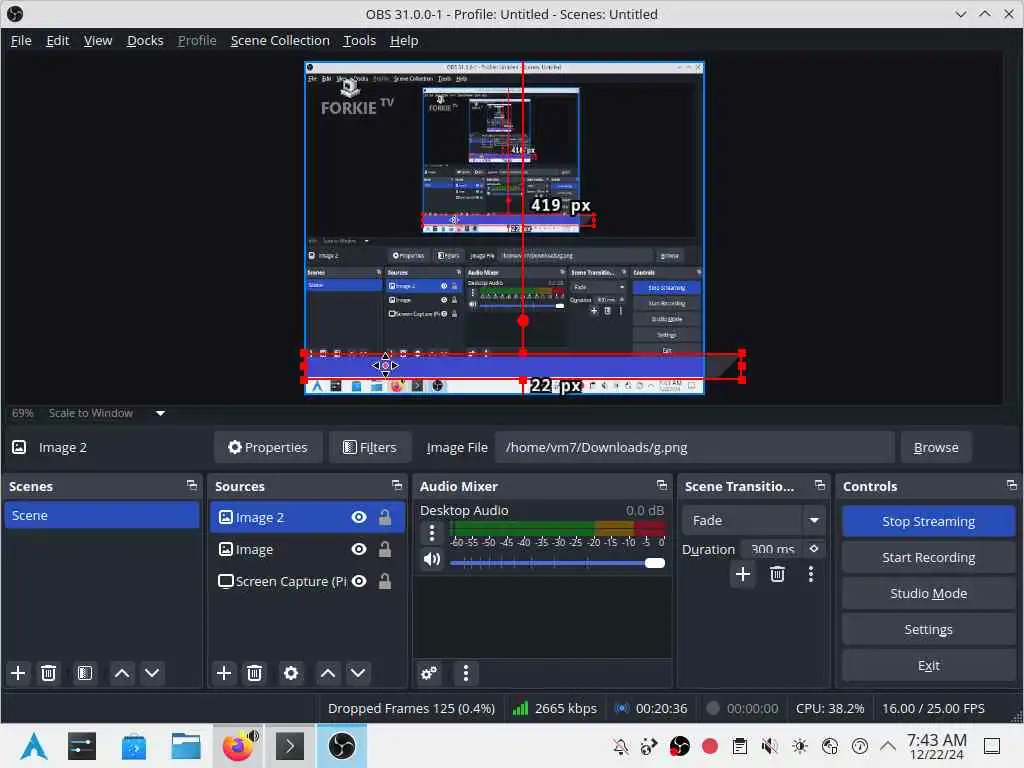The width and height of the screenshot is (1024, 768).
Task: Move the selected source down
Action: click(x=358, y=673)
